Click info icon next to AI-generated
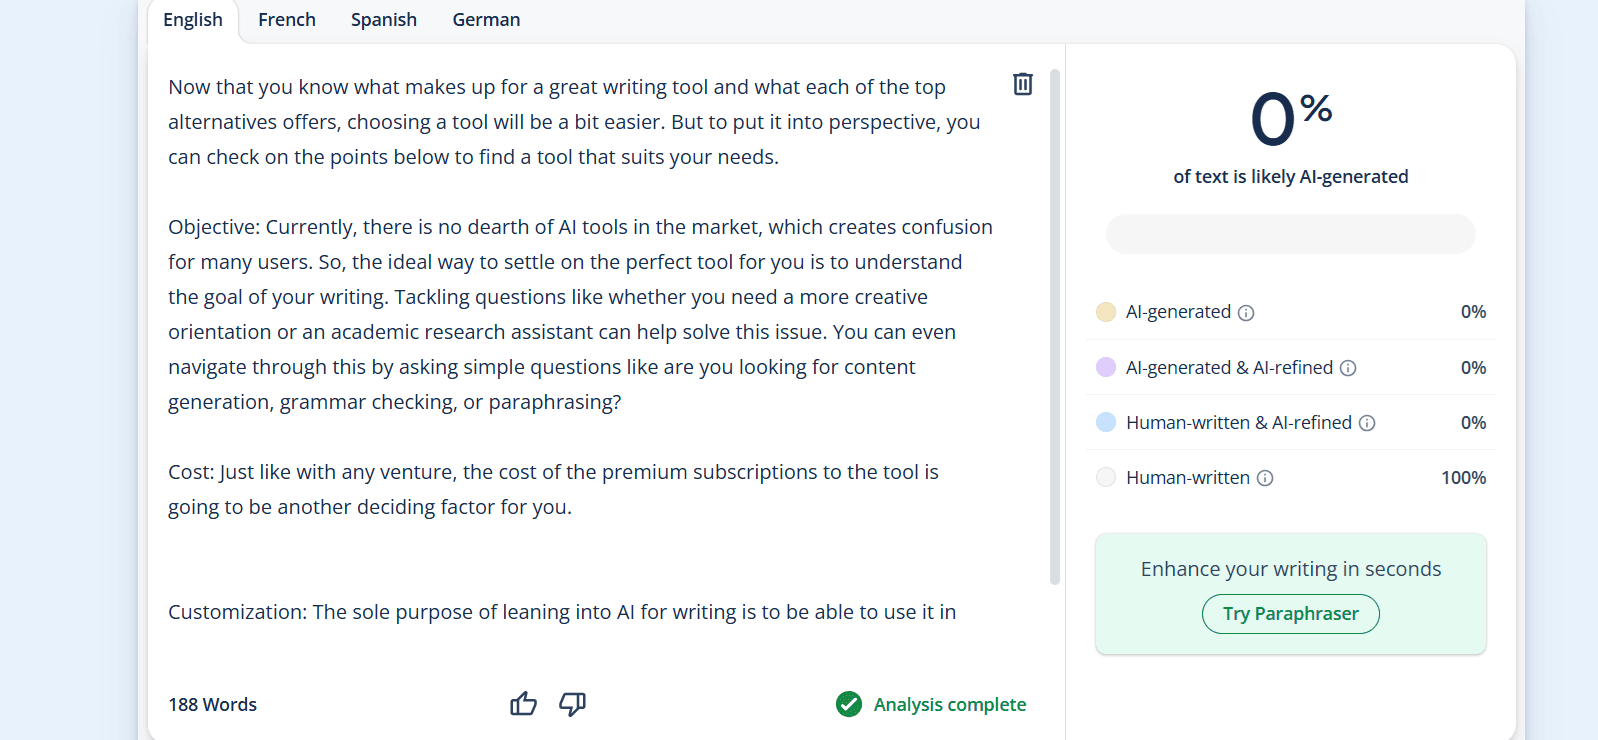The height and width of the screenshot is (740, 1598). (x=1246, y=313)
